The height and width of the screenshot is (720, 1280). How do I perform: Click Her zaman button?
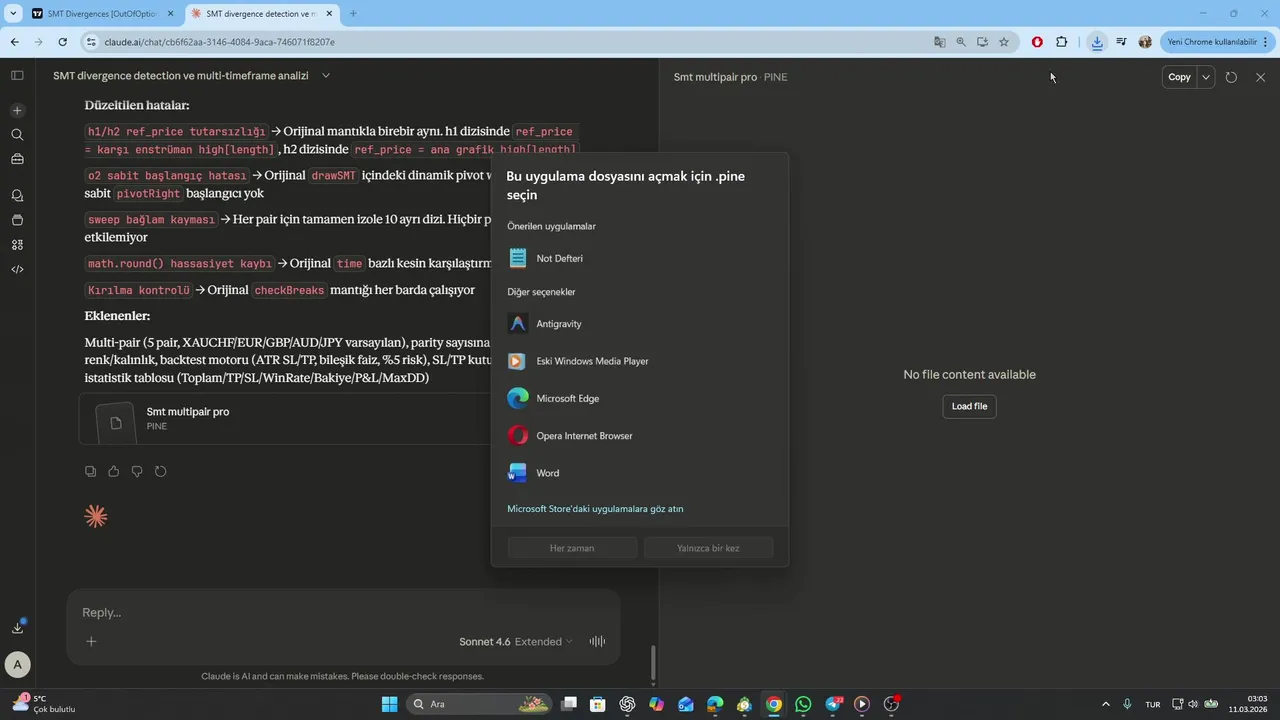tap(572, 548)
